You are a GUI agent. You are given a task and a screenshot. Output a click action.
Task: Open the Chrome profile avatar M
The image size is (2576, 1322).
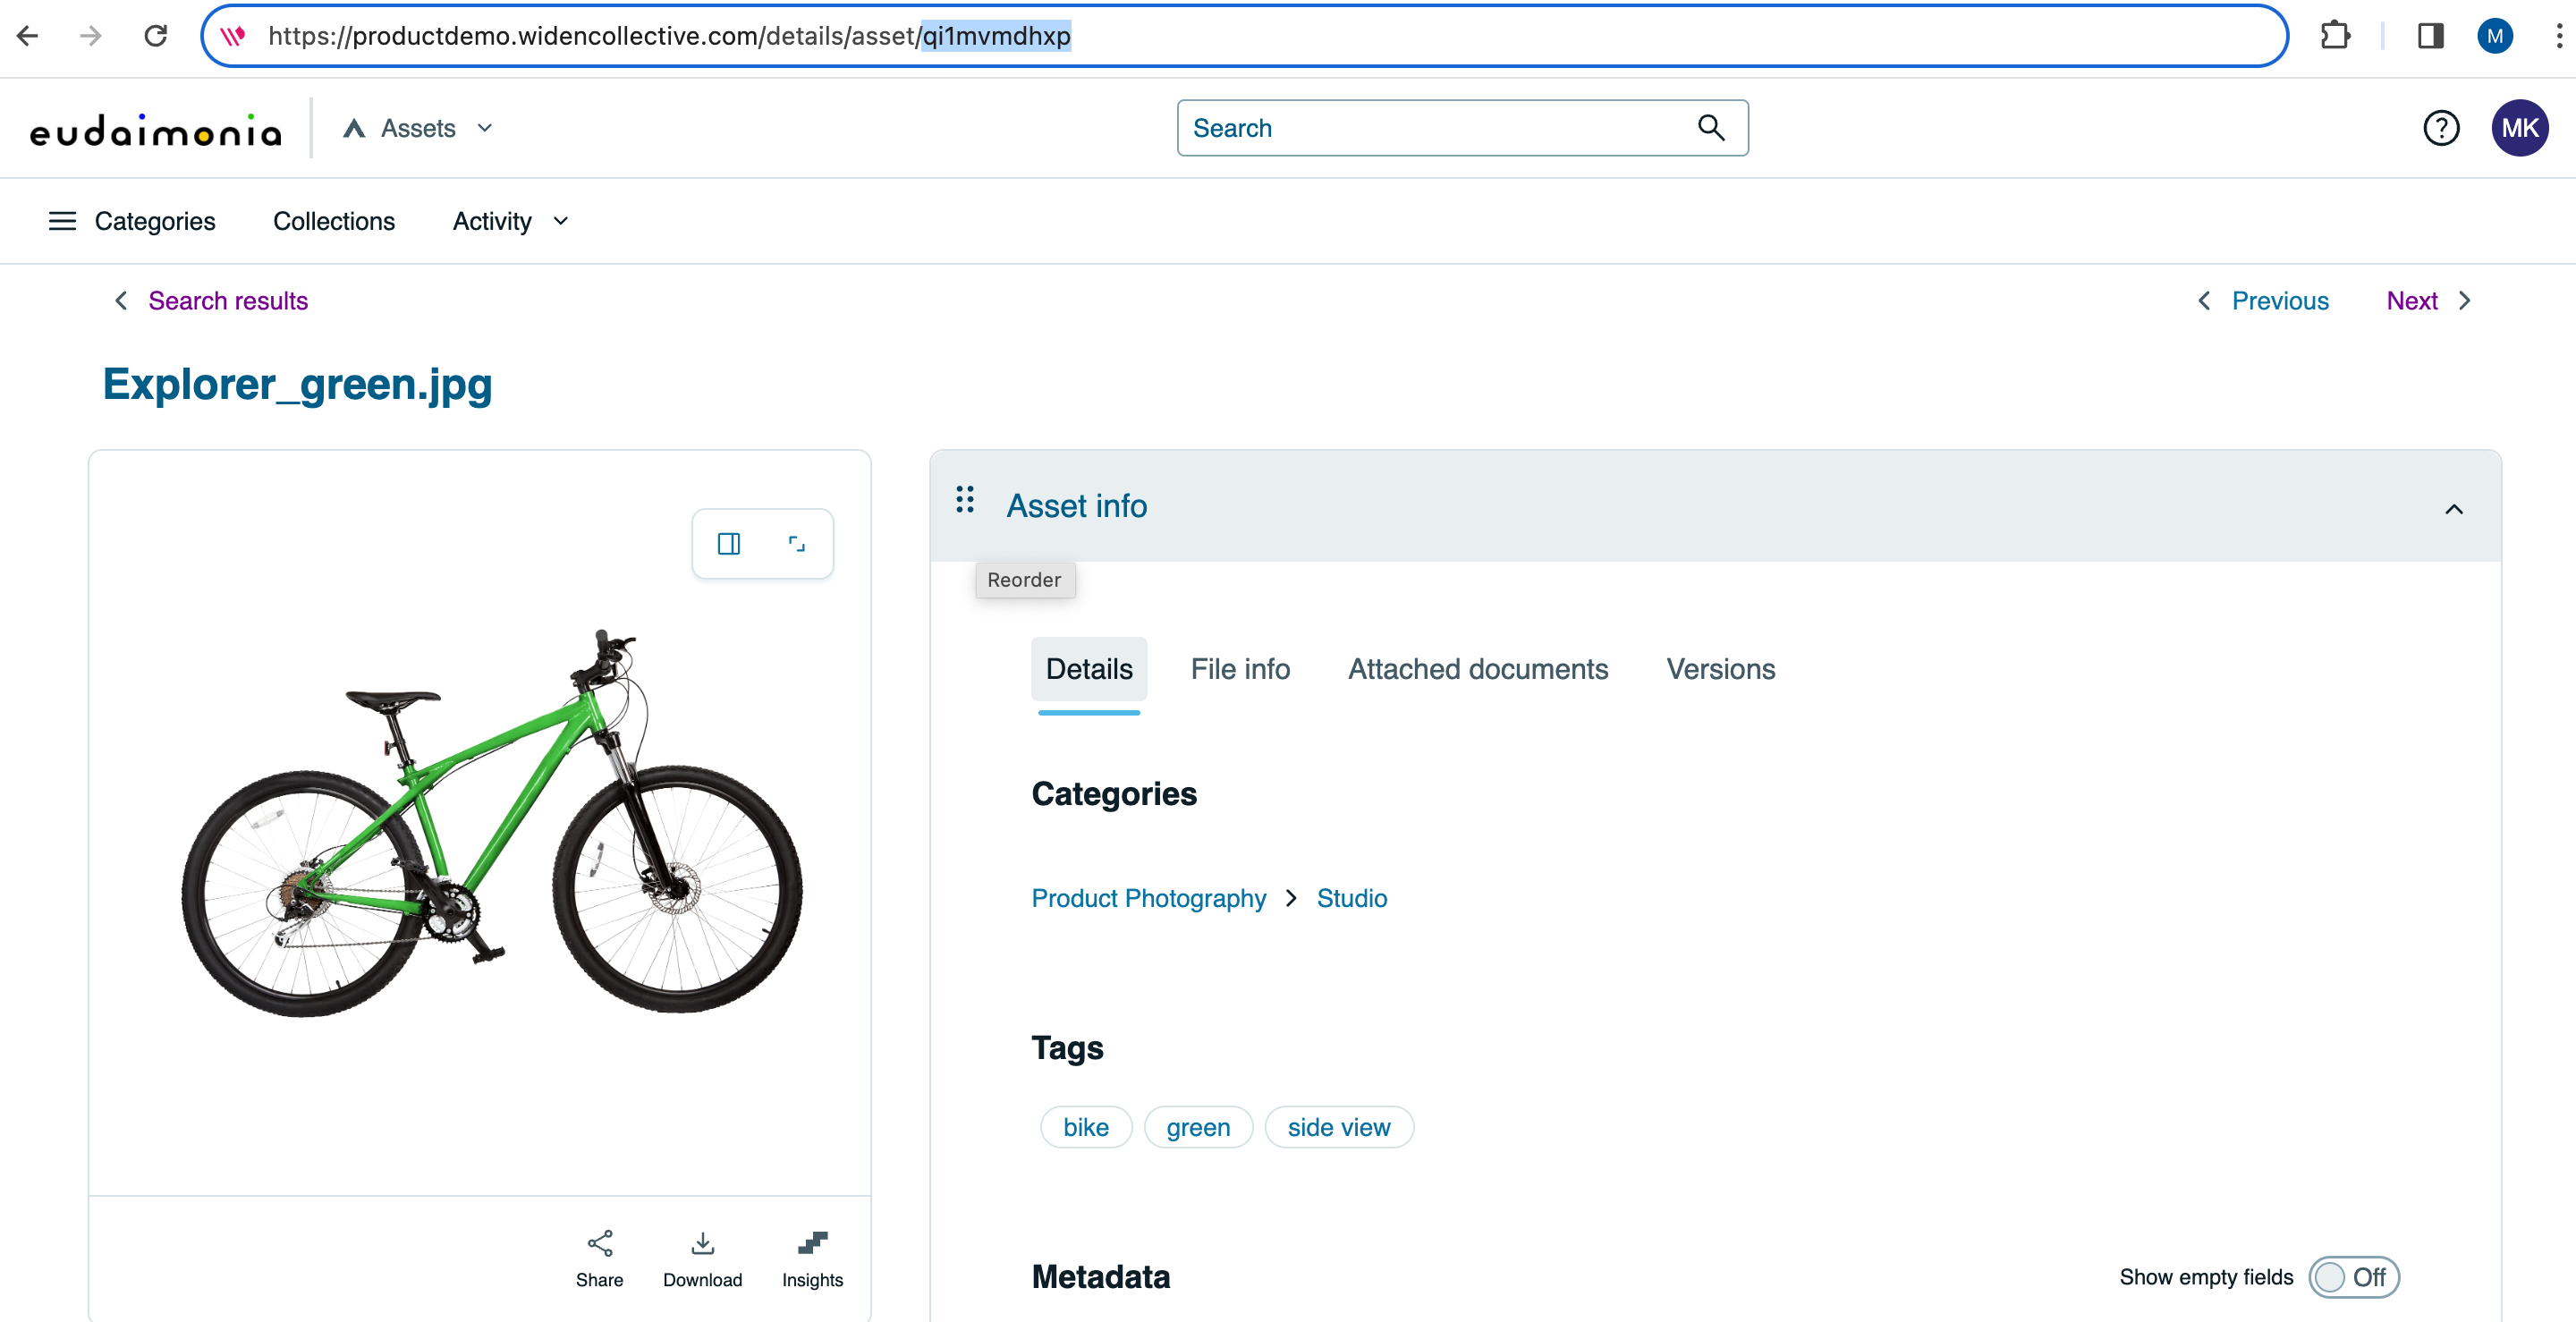[x=2495, y=36]
